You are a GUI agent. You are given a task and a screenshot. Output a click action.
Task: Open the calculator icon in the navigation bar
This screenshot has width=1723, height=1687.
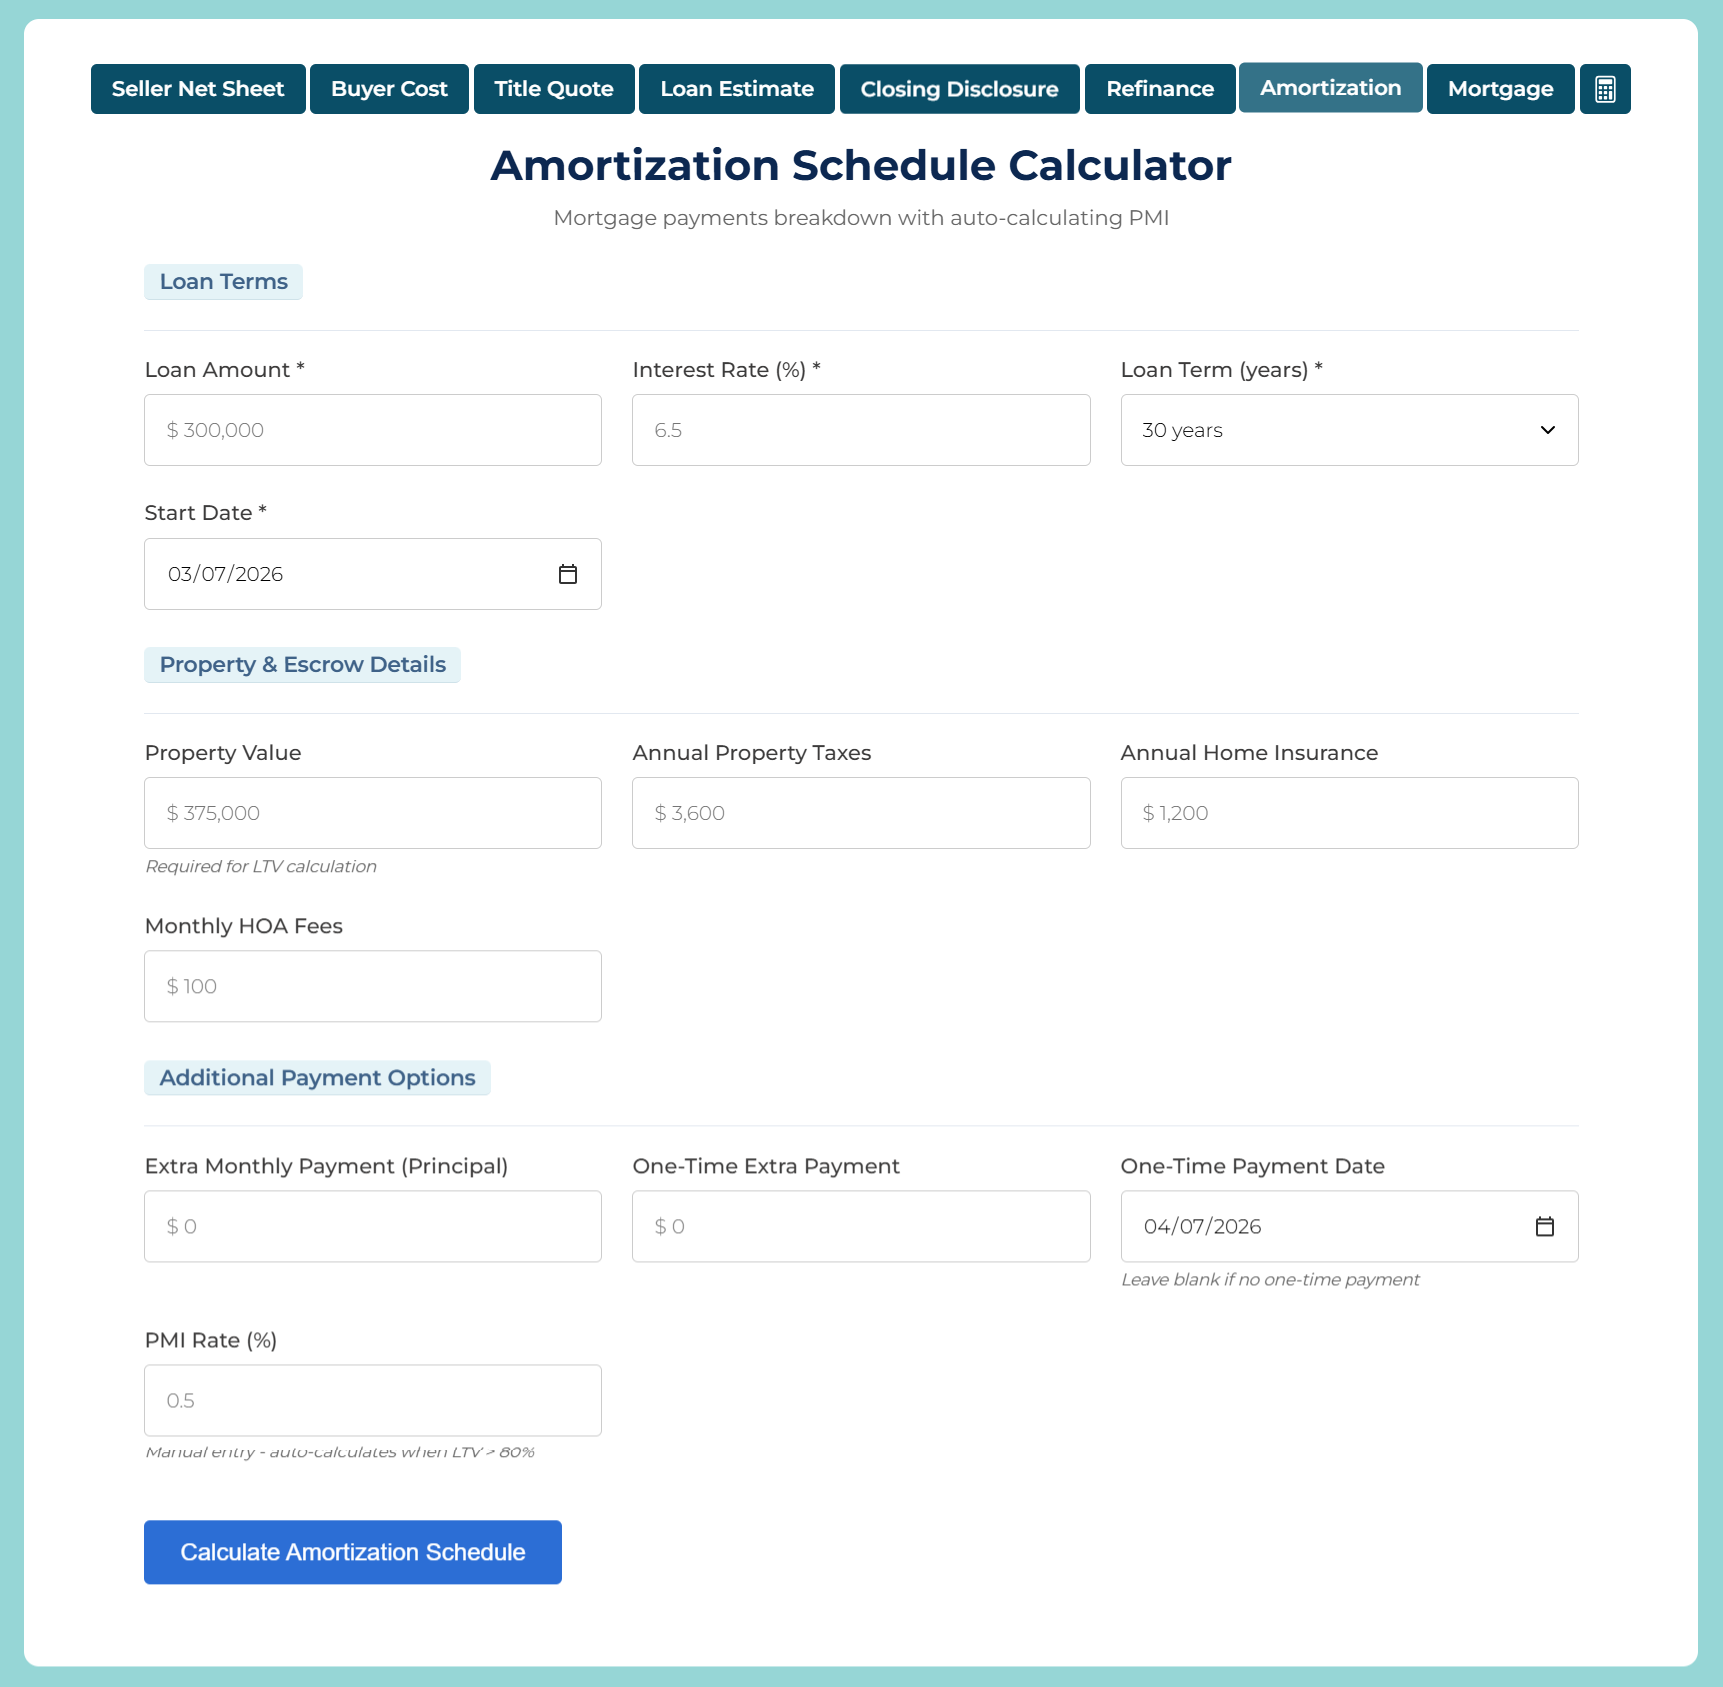[1605, 88]
